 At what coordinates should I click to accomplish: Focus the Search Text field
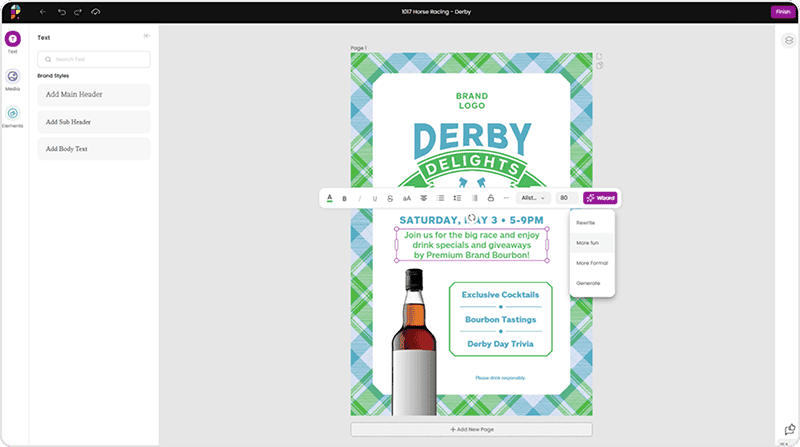(x=94, y=59)
